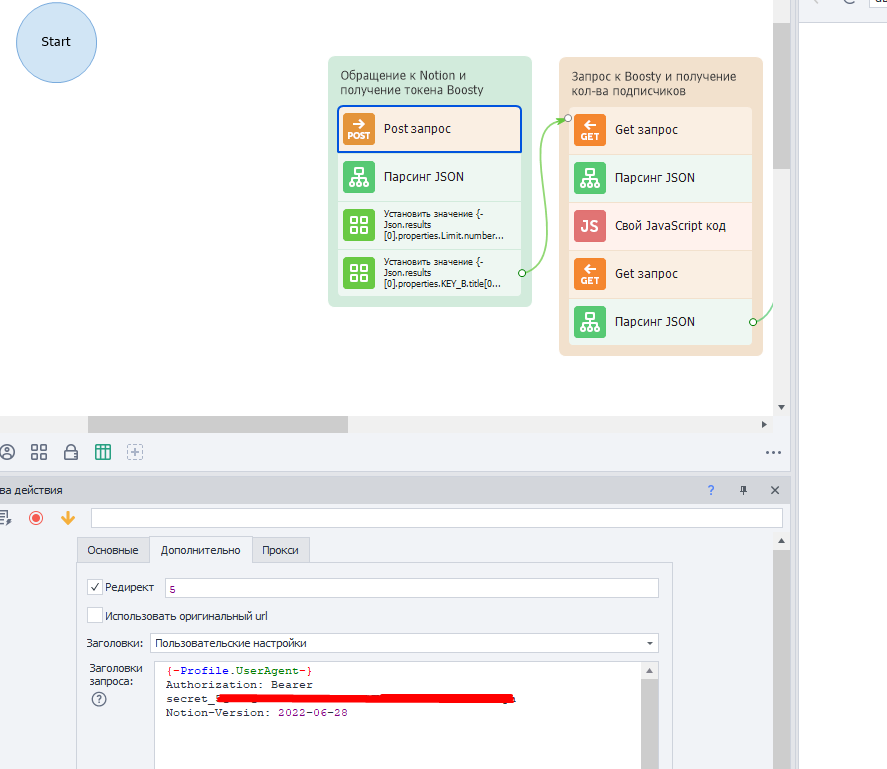Select last Парсинг JSON in Boosty block
This screenshot has width=887, height=769.
pyautogui.click(x=660, y=322)
